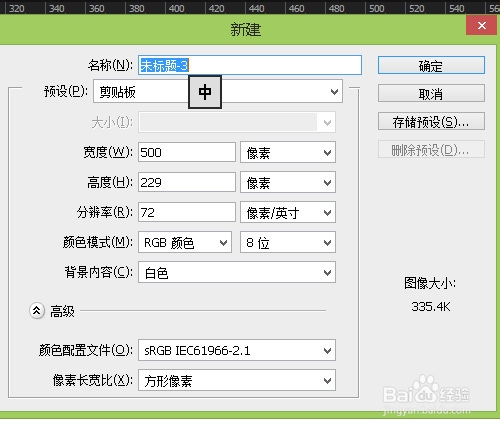500x428 pixels.
Task: Click the 存储预设(S)... button
Action: 431,121
